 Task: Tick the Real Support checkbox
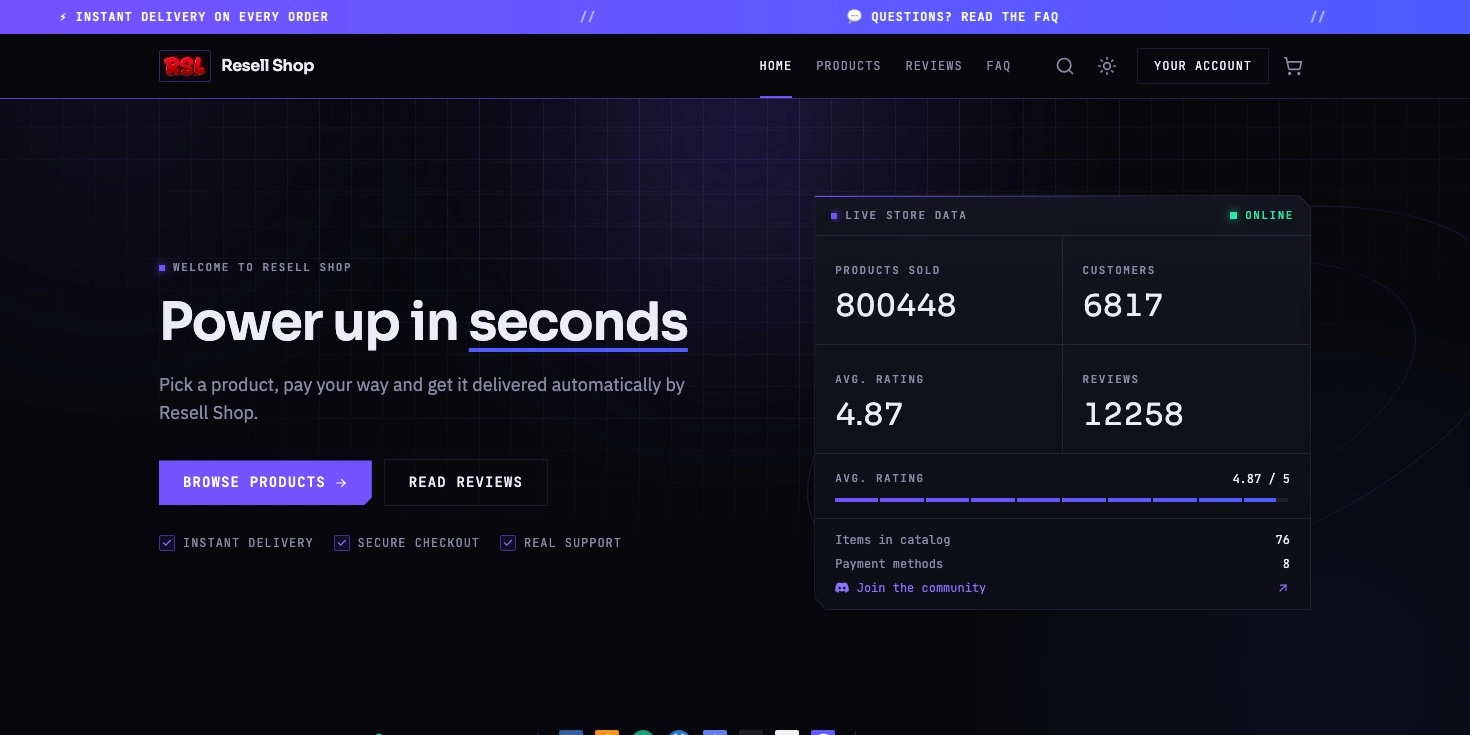(x=508, y=543)
